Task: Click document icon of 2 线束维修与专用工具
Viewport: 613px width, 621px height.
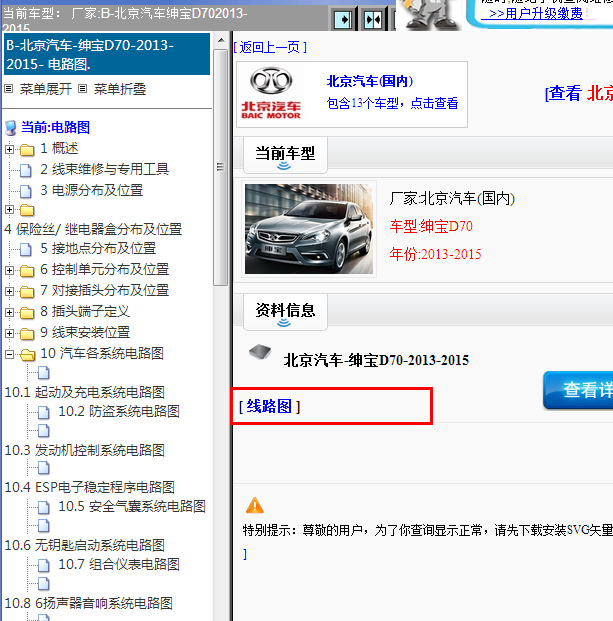Action: tap(26, 170)
